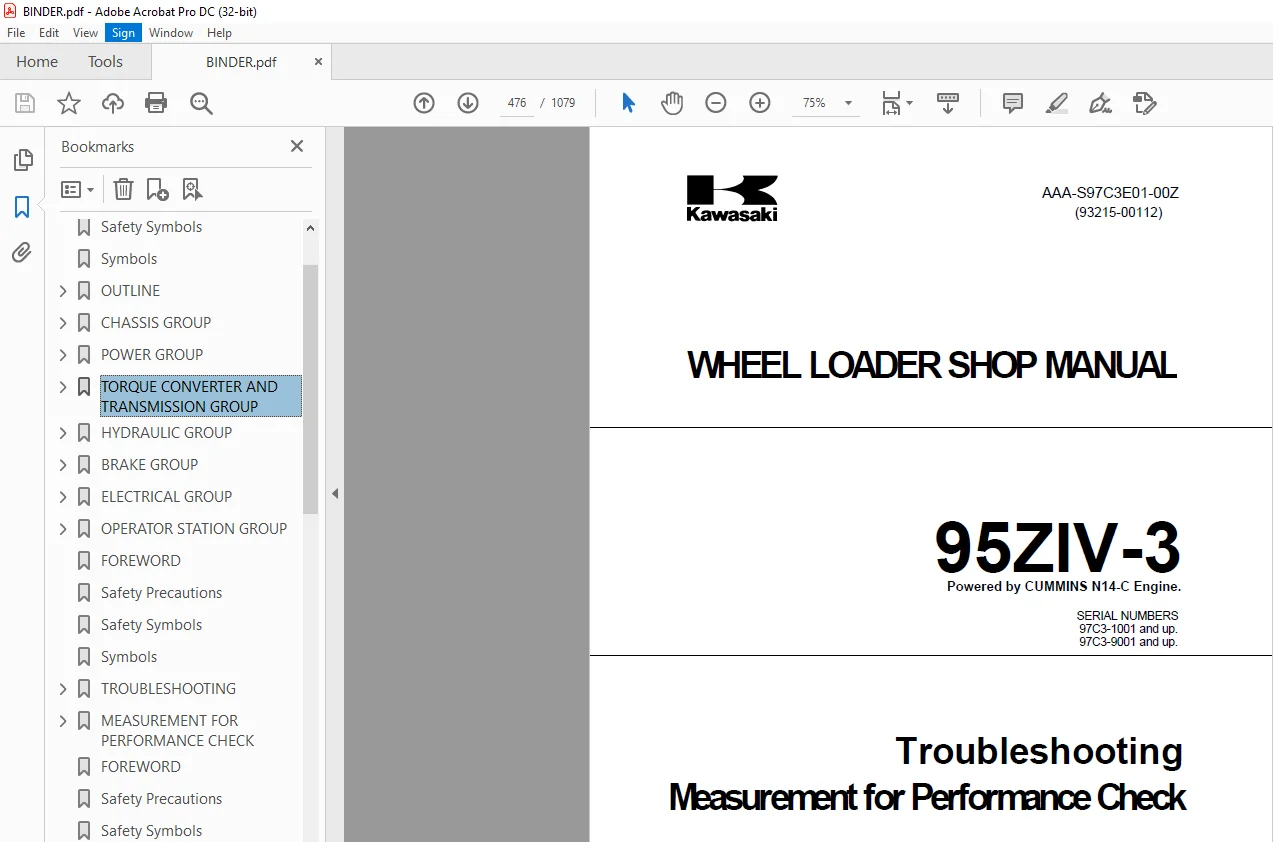Screen dimensions: 1273x842
Task: Open the sign document pen tool
Action: (1101, 103)
